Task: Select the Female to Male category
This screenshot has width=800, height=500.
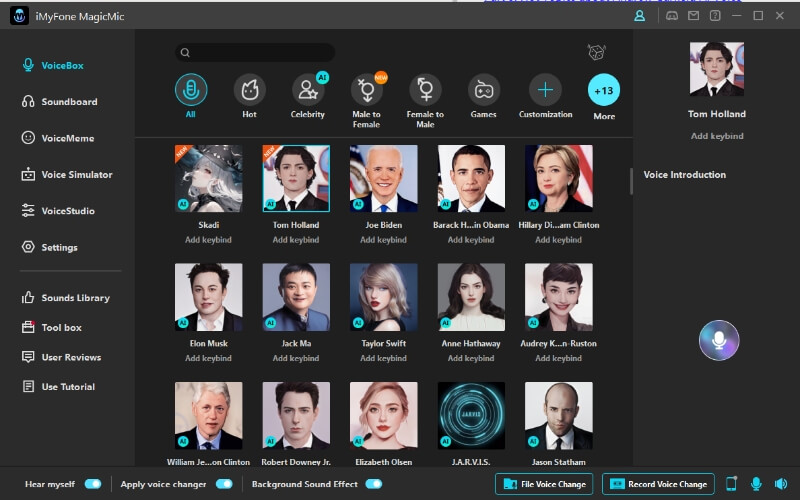Action: coord(425,90)
